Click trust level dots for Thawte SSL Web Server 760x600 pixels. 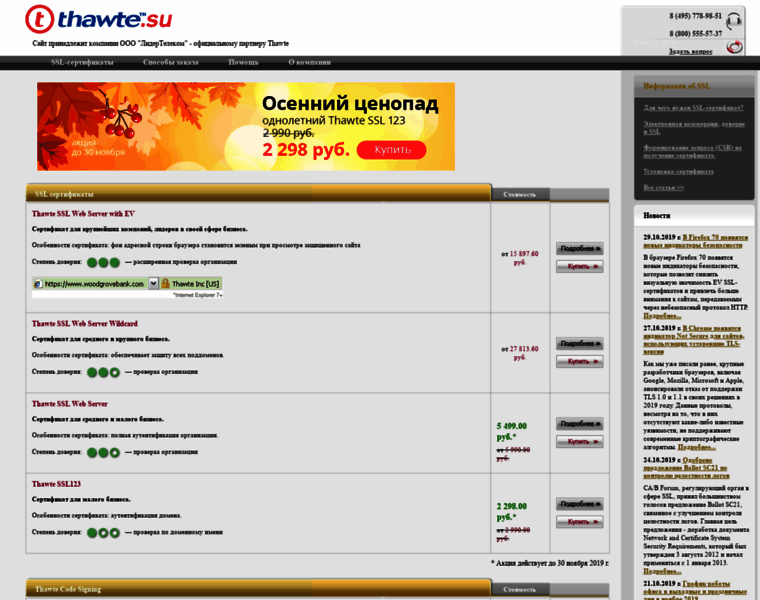[x=103, y=453]
